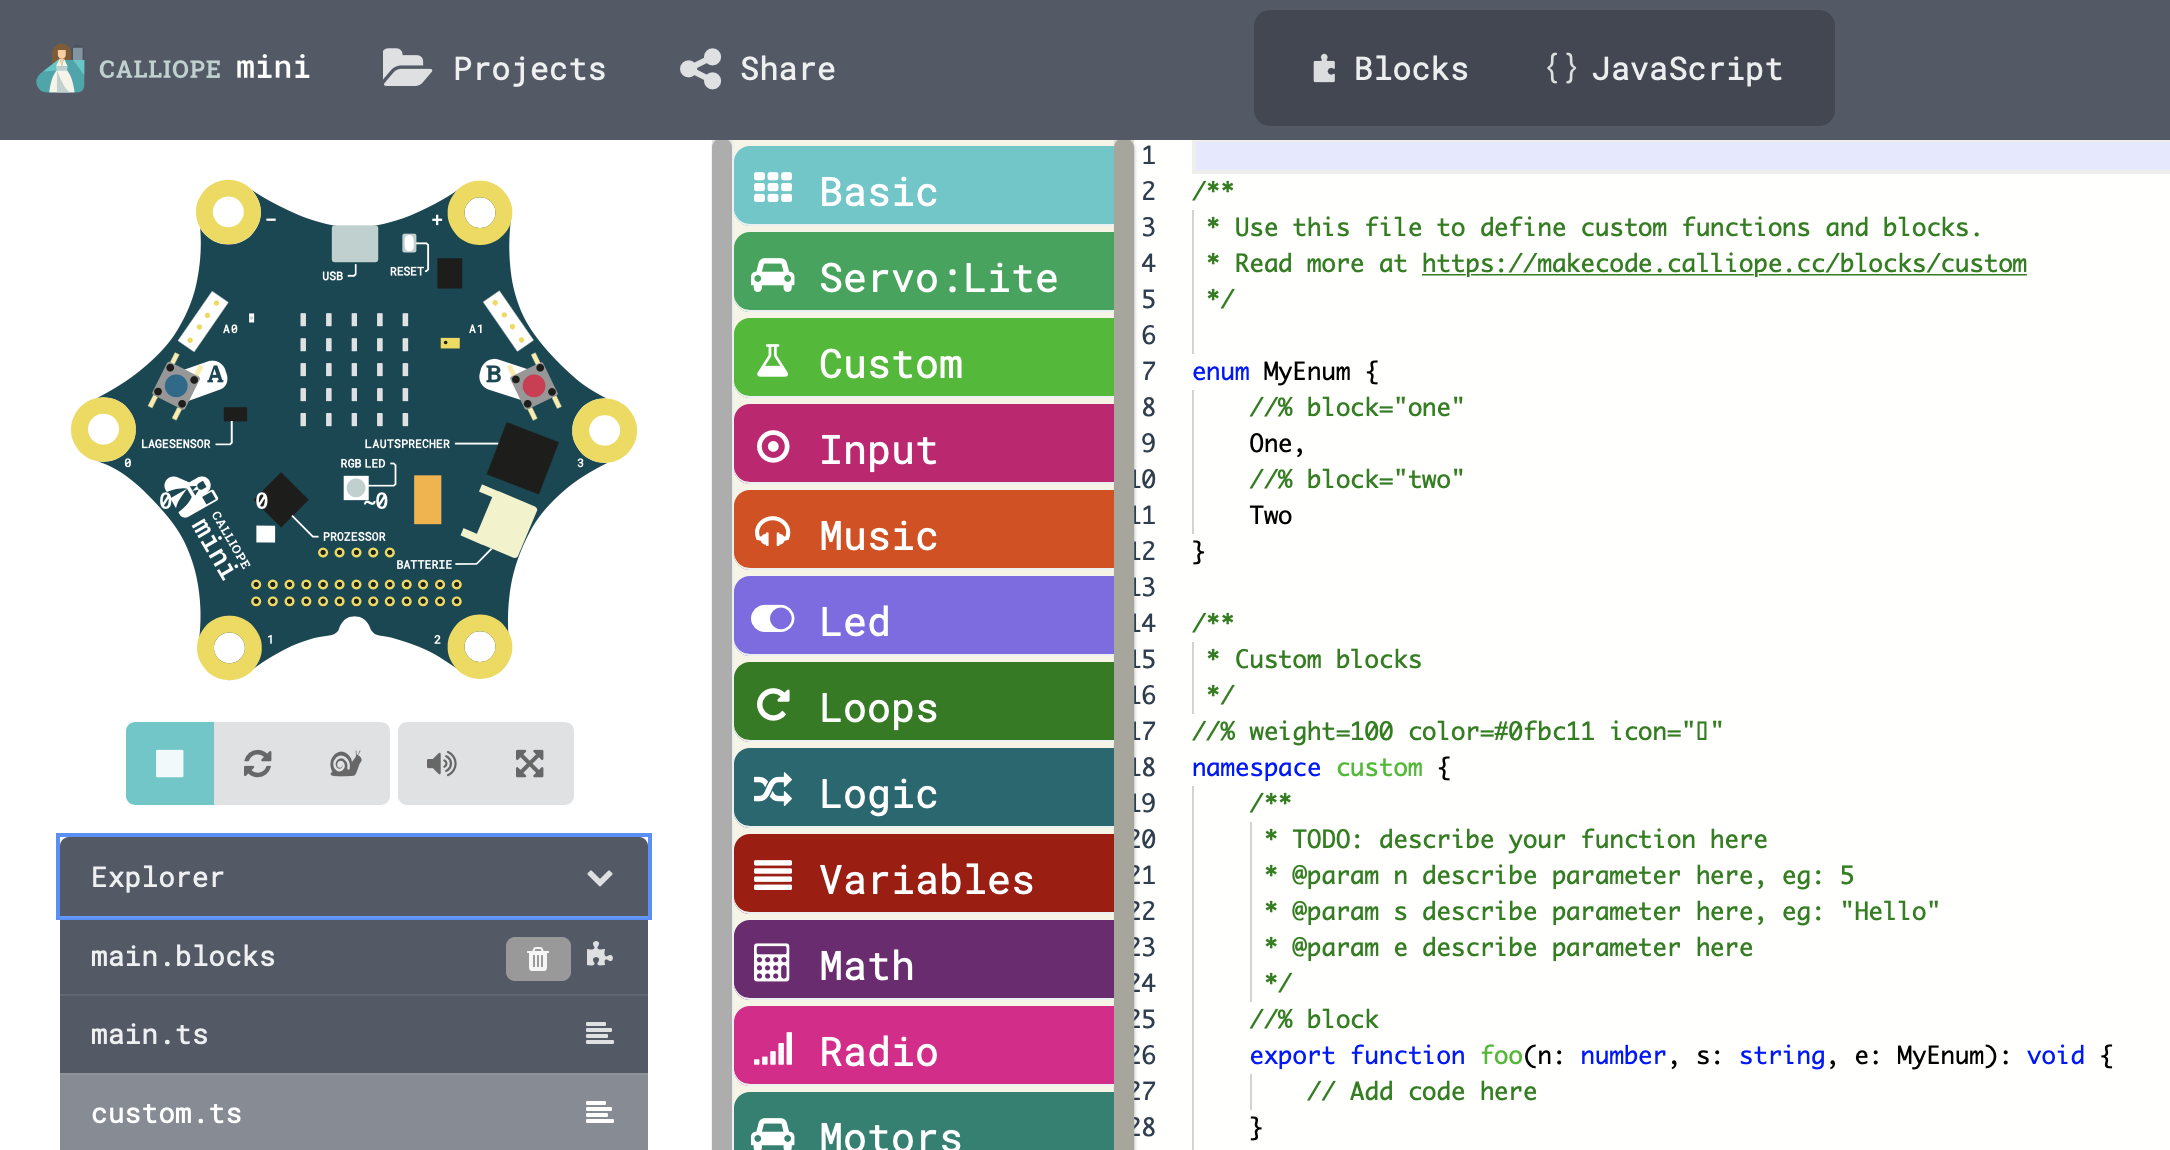Click the Radio signal bars icon
This screenshot has width=2170, height=1150.
click(x=773, y=1048)
